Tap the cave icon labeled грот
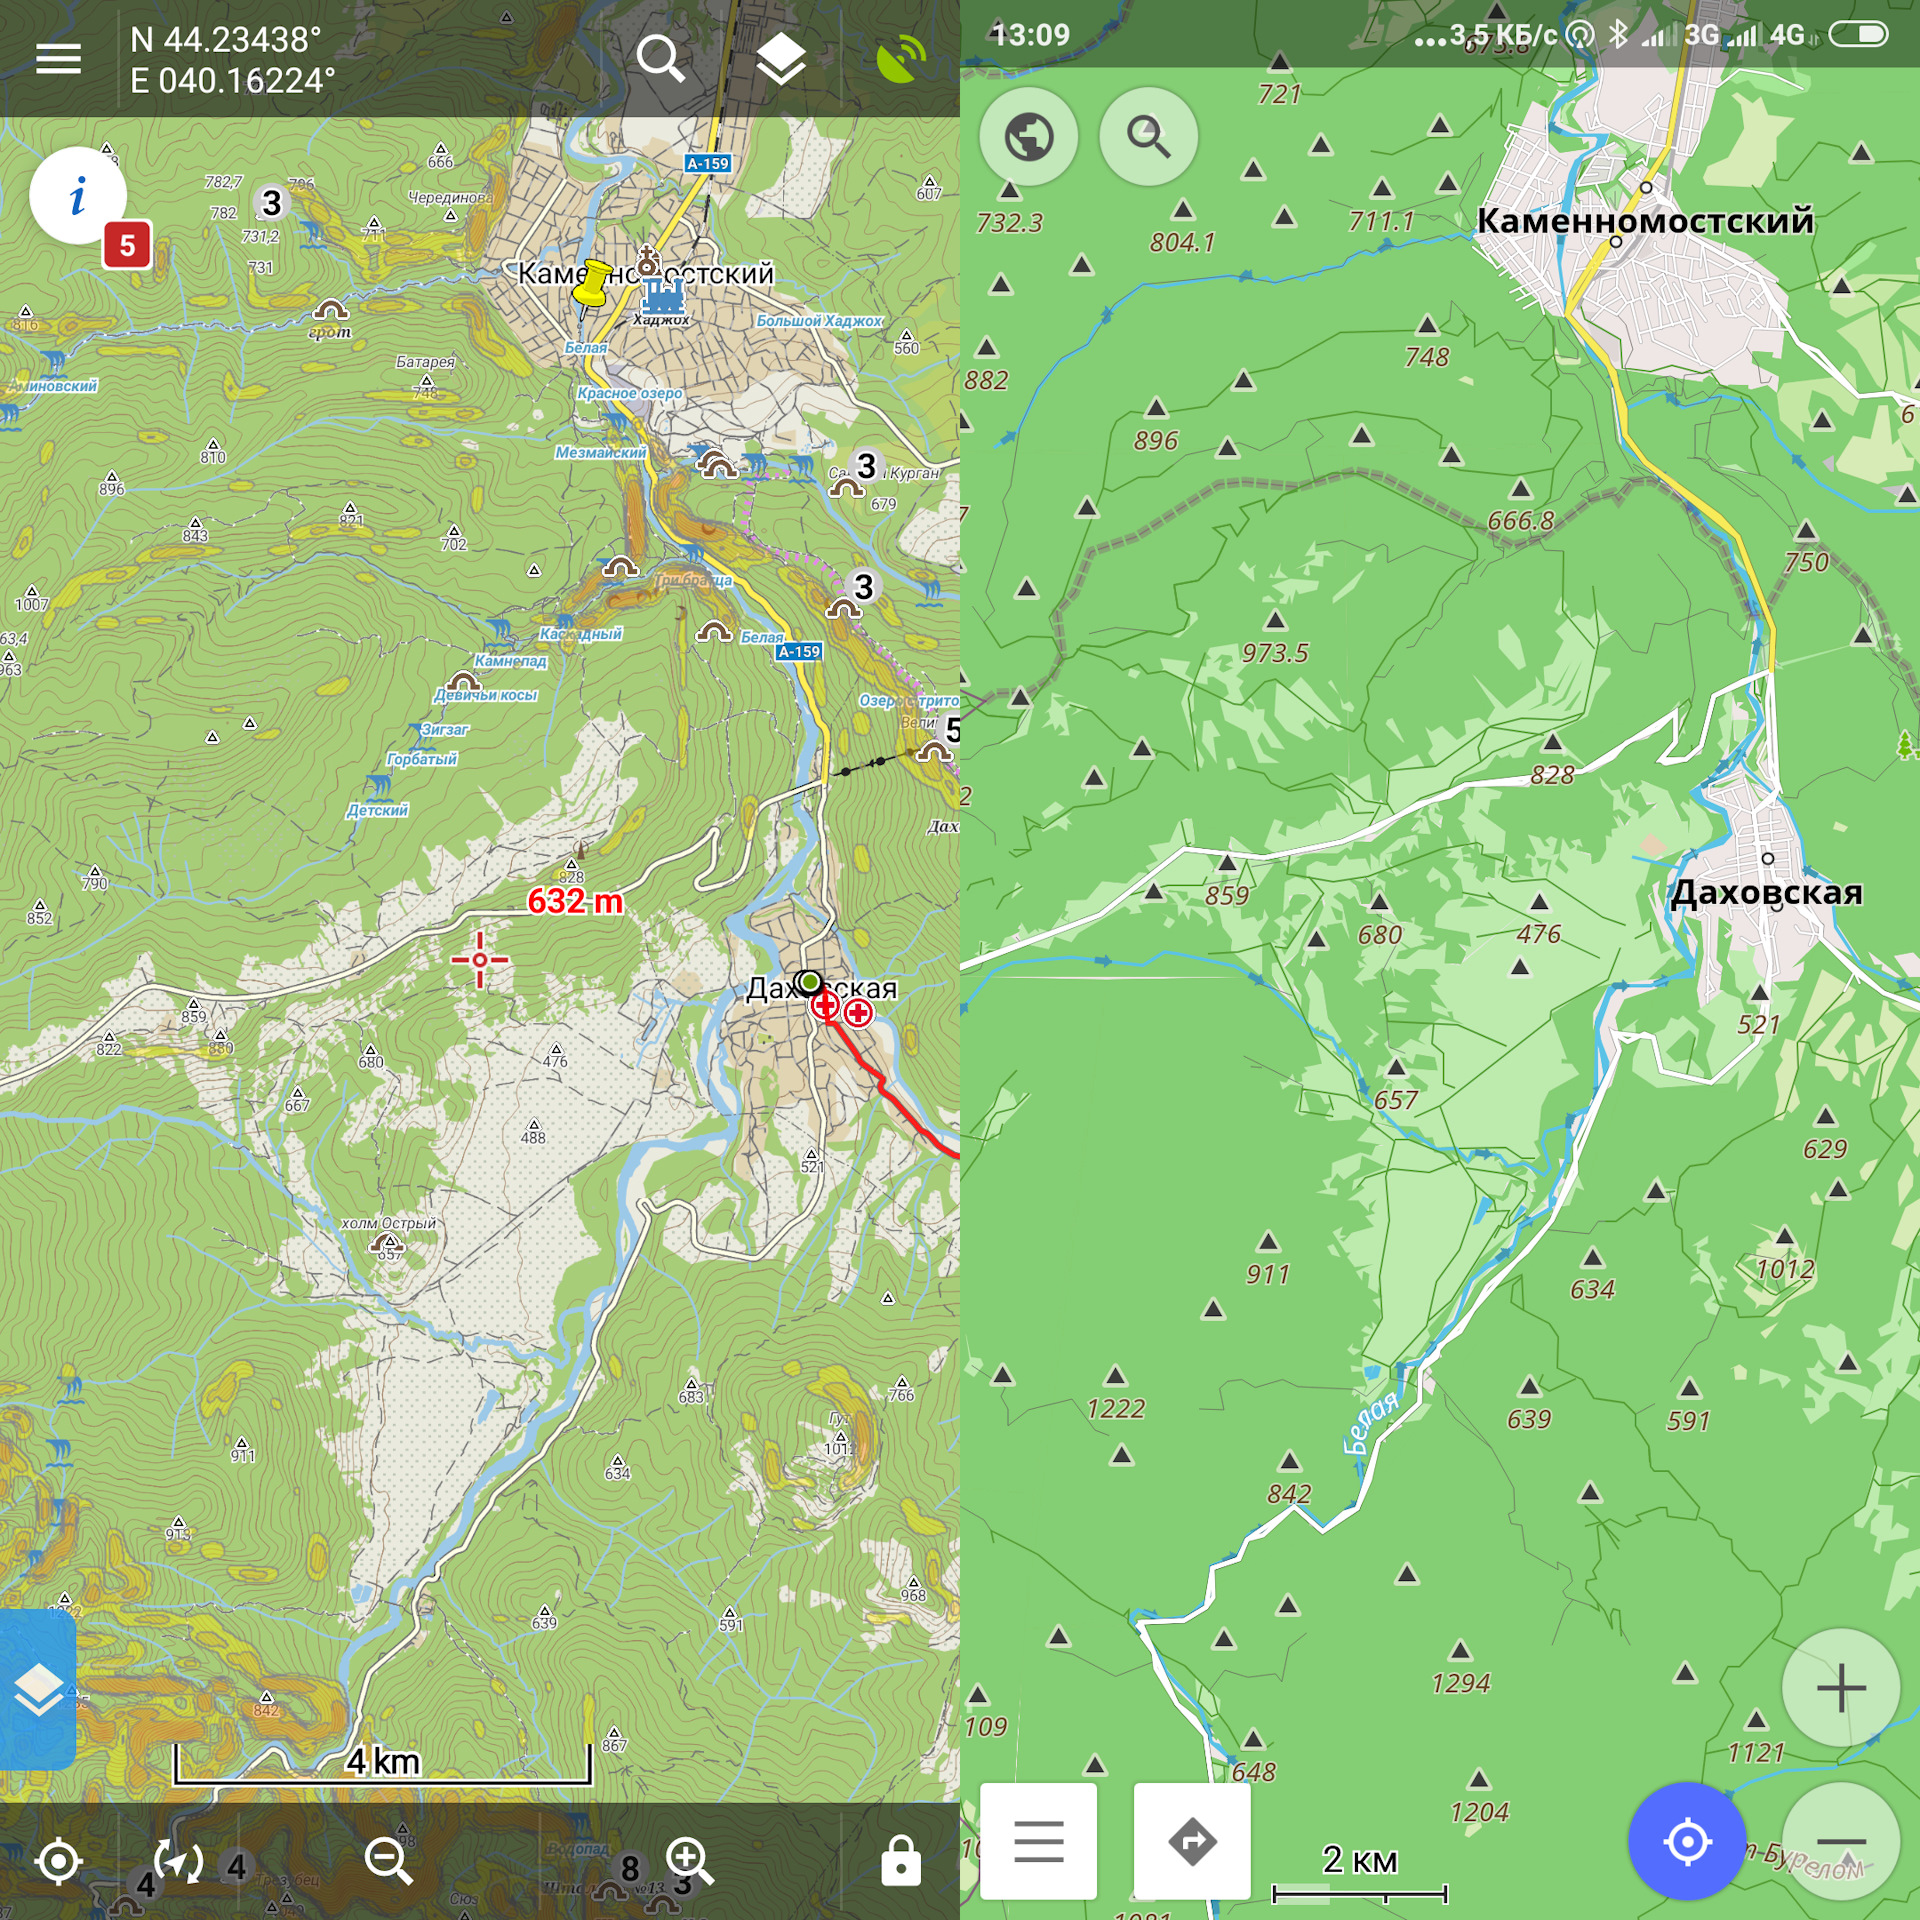This screenshot has height=1920, width=1920. pyautogui.click(x=330, y=309)
